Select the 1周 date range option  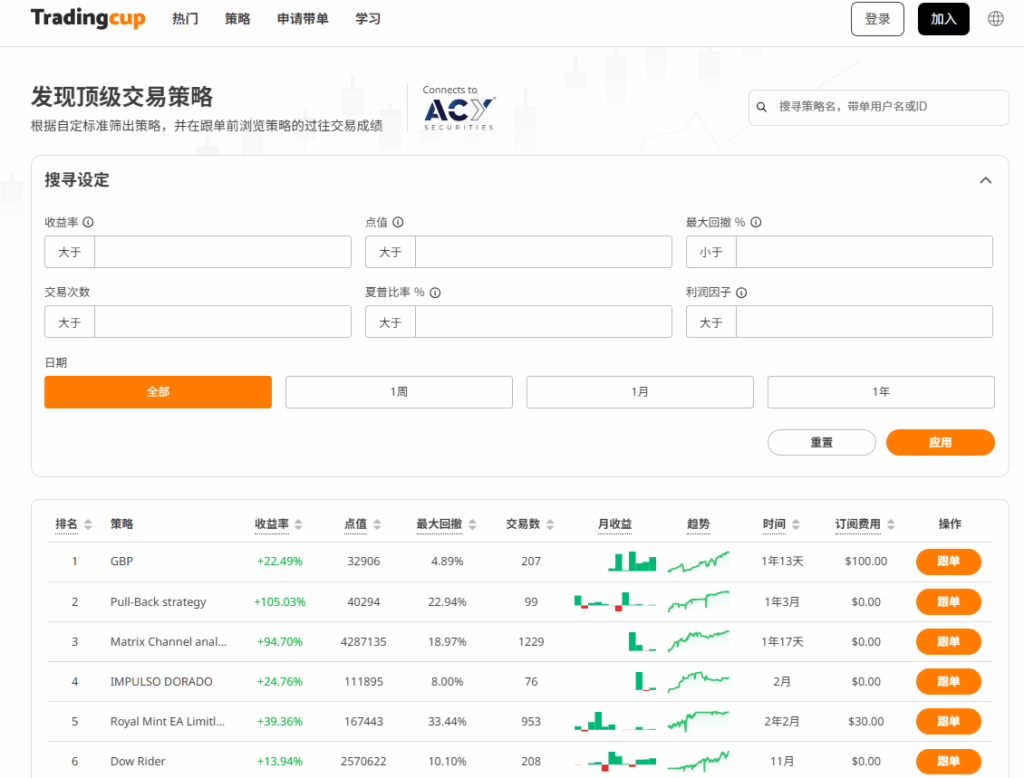pos(399,392)
